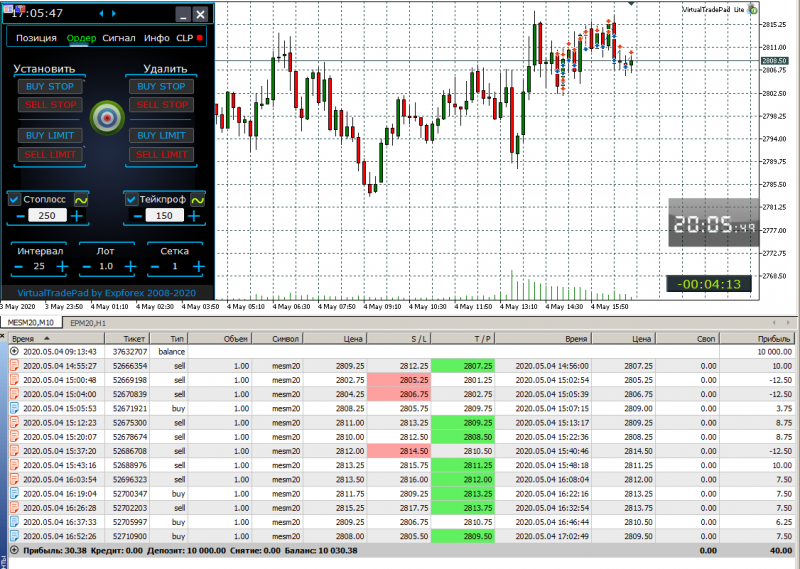Delete BUY LIMIT orders under Удалить
This screenshot has height=569, width=800.
click(161, 136)
